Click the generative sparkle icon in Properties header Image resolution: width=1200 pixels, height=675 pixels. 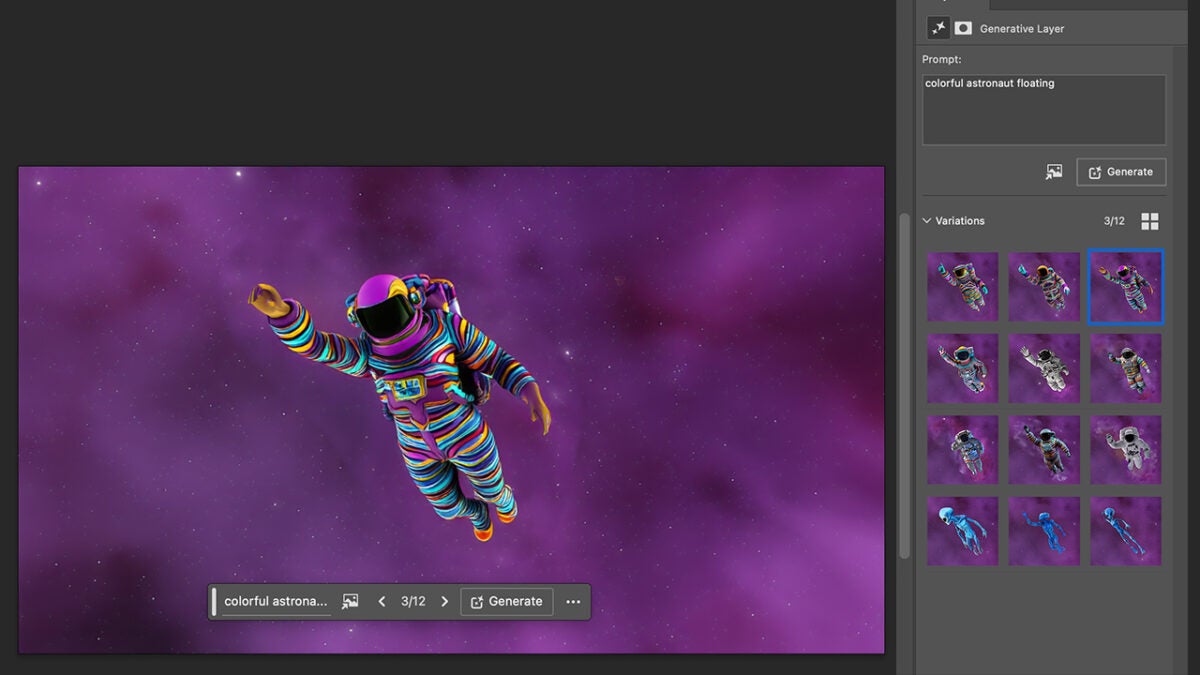[938, 28]
